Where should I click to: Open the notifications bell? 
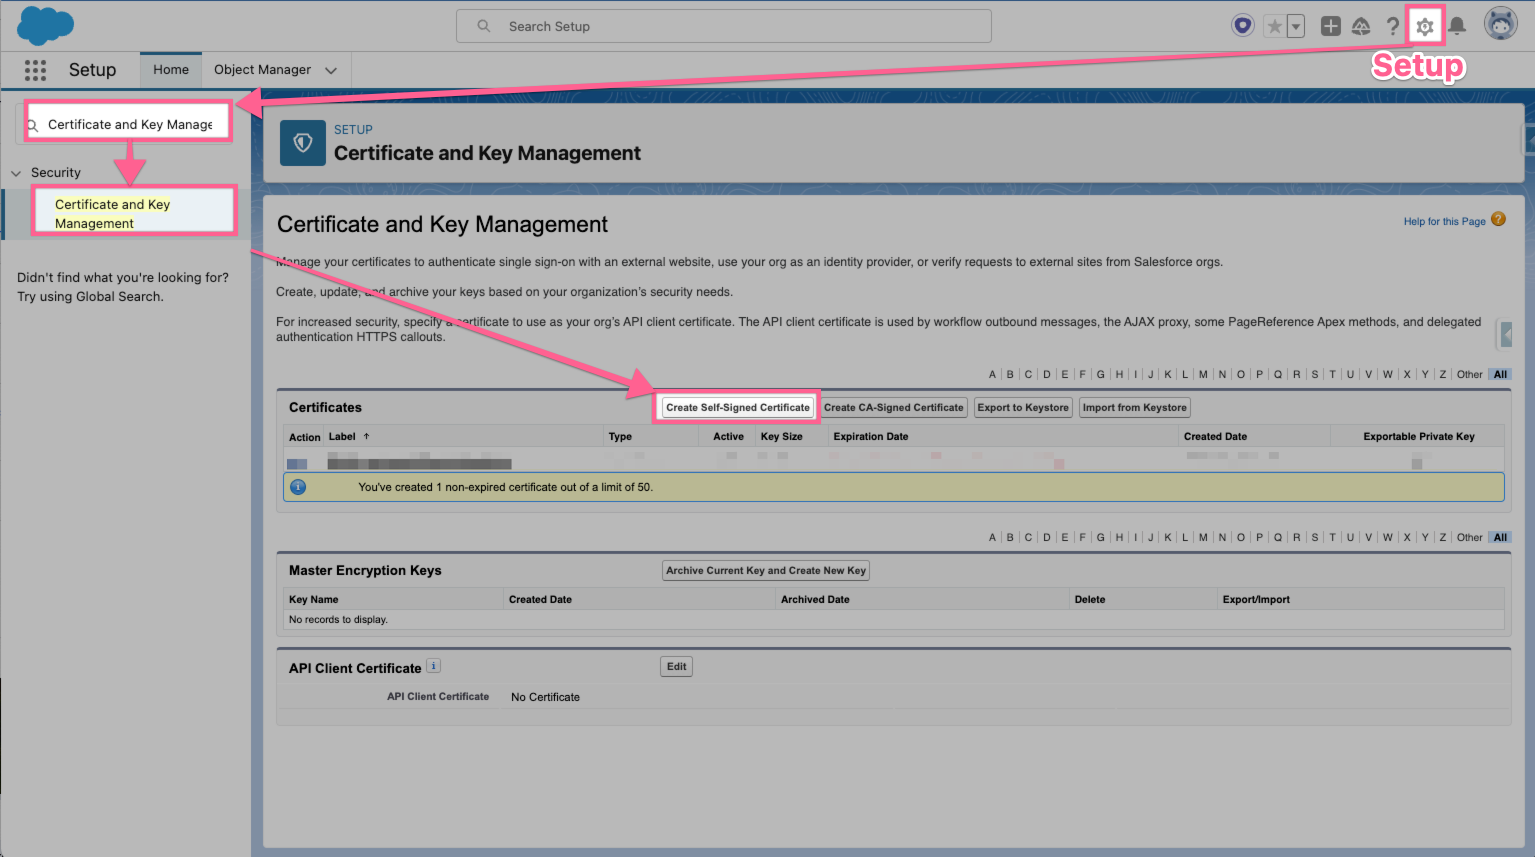[1457, 25]
